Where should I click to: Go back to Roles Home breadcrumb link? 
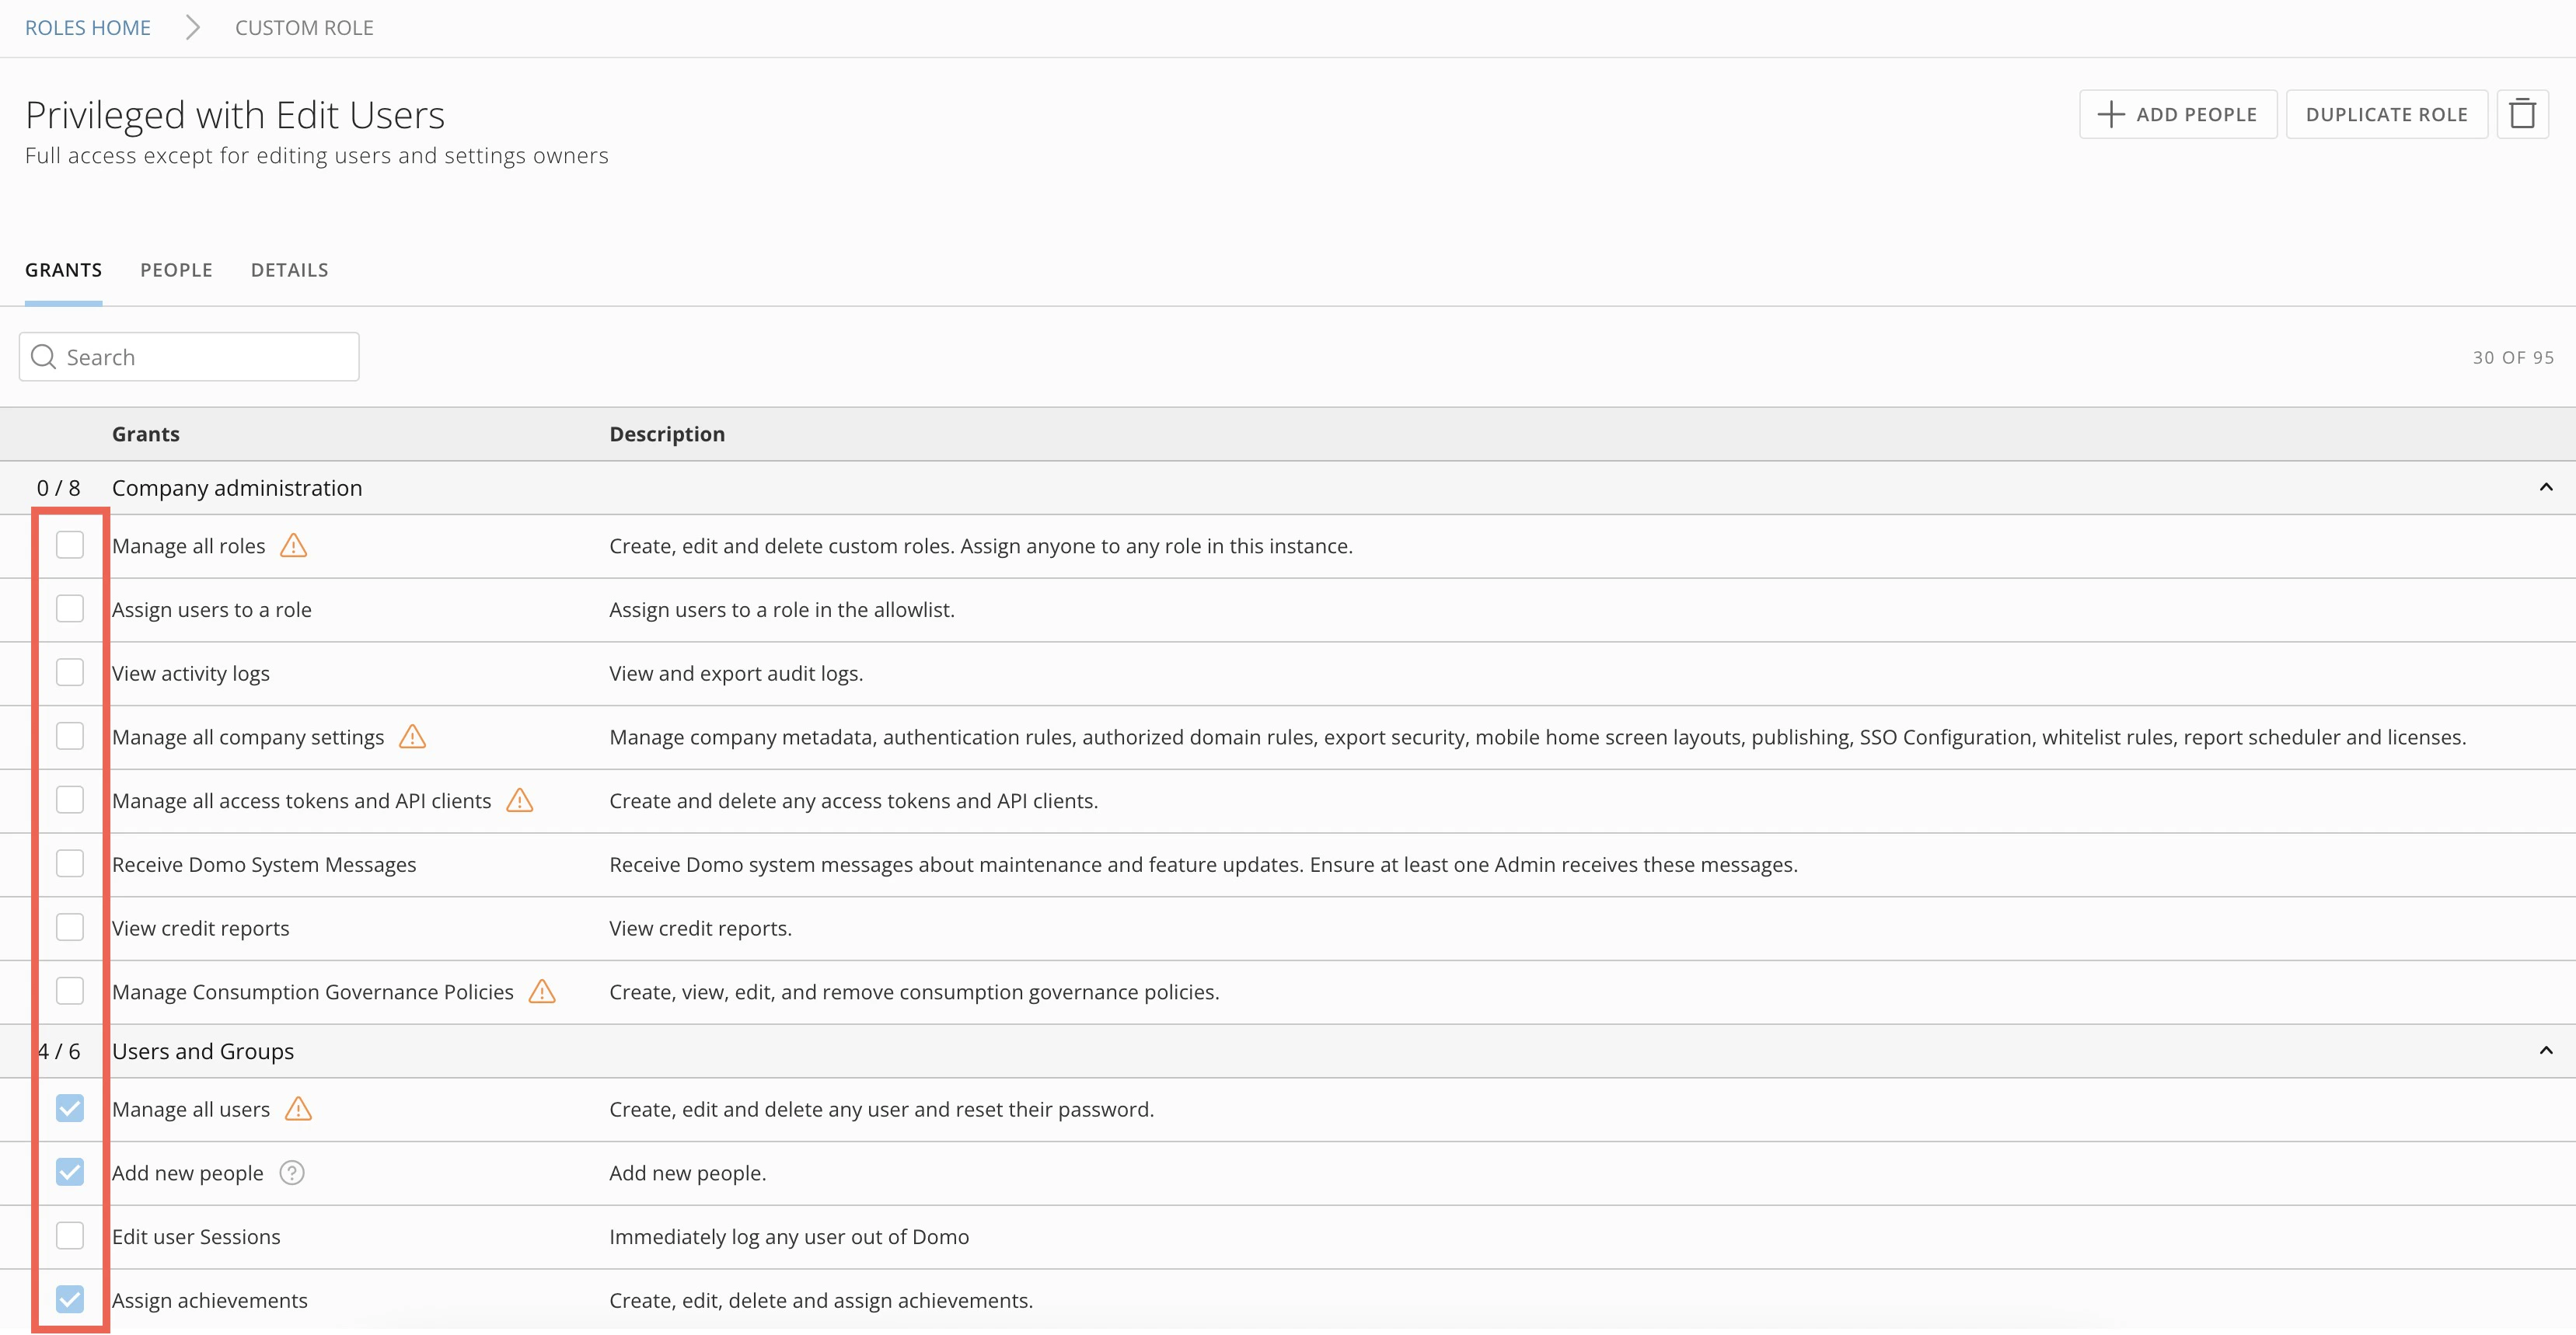click(x=88, y=28)
